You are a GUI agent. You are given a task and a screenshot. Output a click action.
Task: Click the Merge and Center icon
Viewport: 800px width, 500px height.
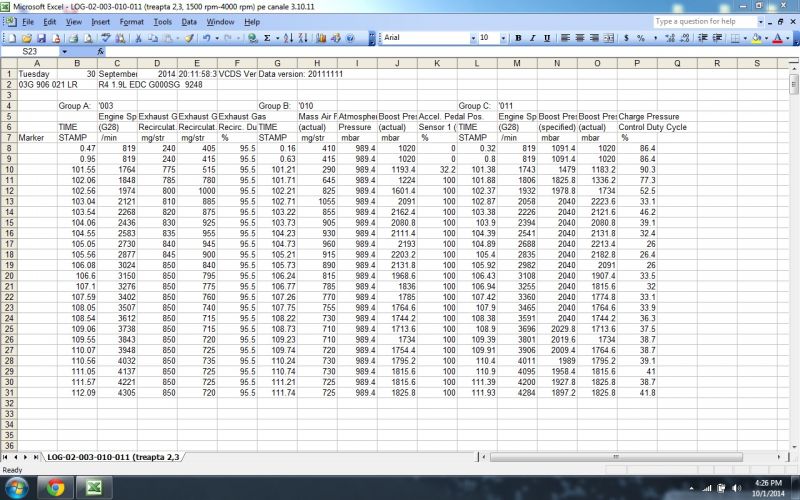point(606,38)
